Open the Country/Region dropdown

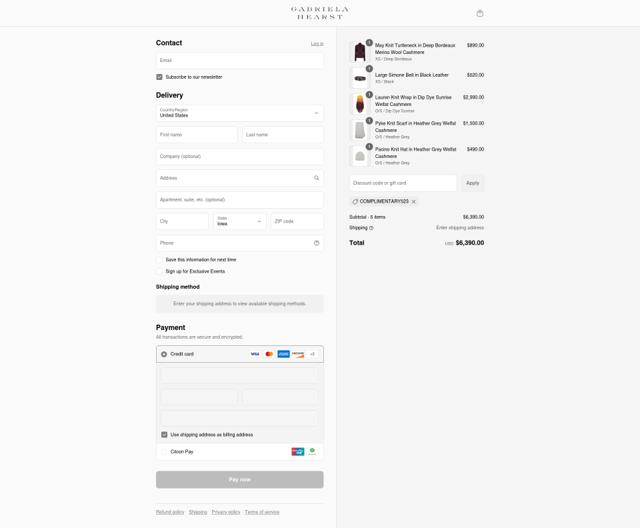pyautogui.click(x=240, y=113)
